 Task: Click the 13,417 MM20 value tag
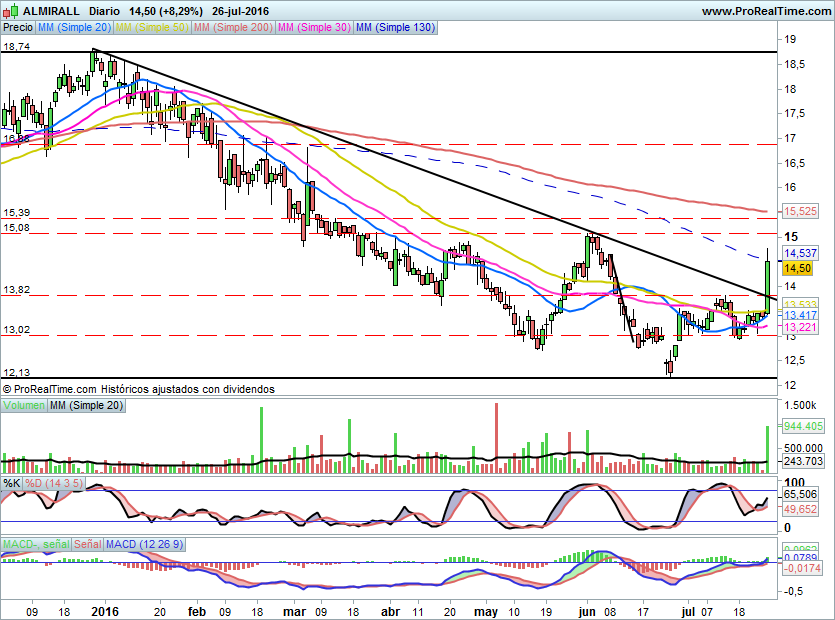pyautogui.click(x=800, y=315)
